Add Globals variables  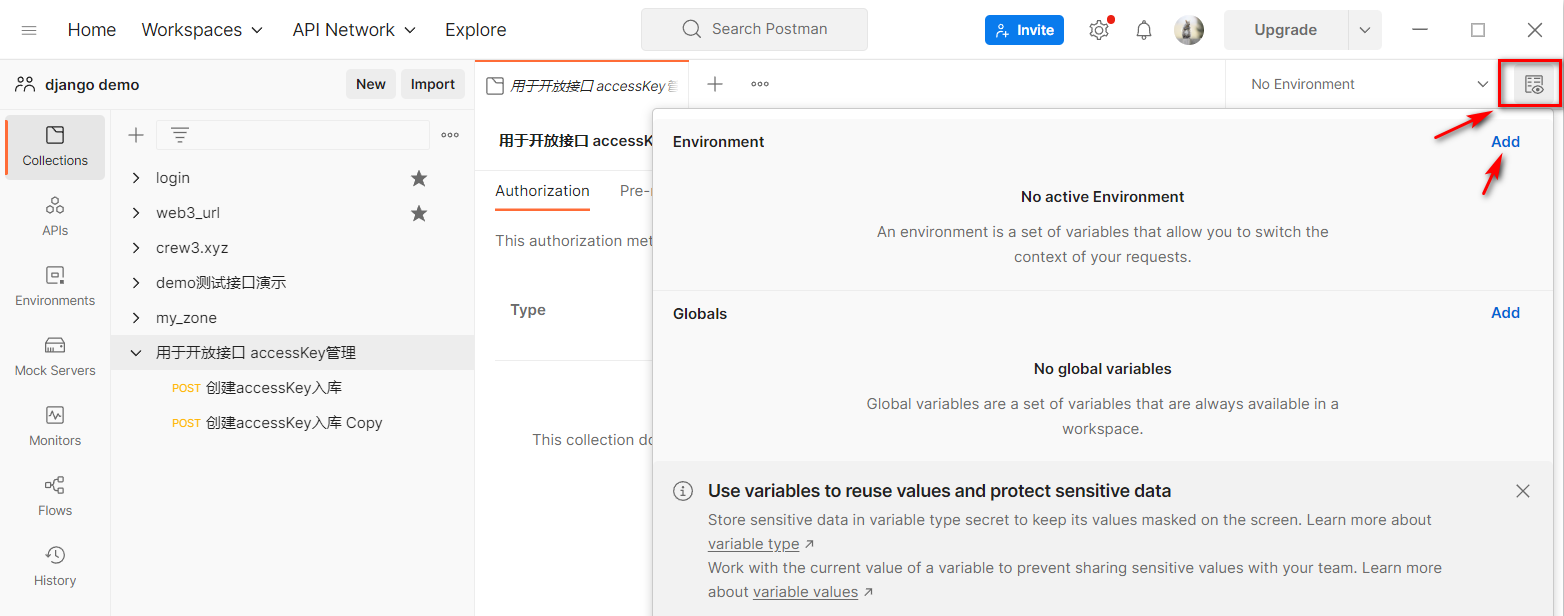point(1505,313)
